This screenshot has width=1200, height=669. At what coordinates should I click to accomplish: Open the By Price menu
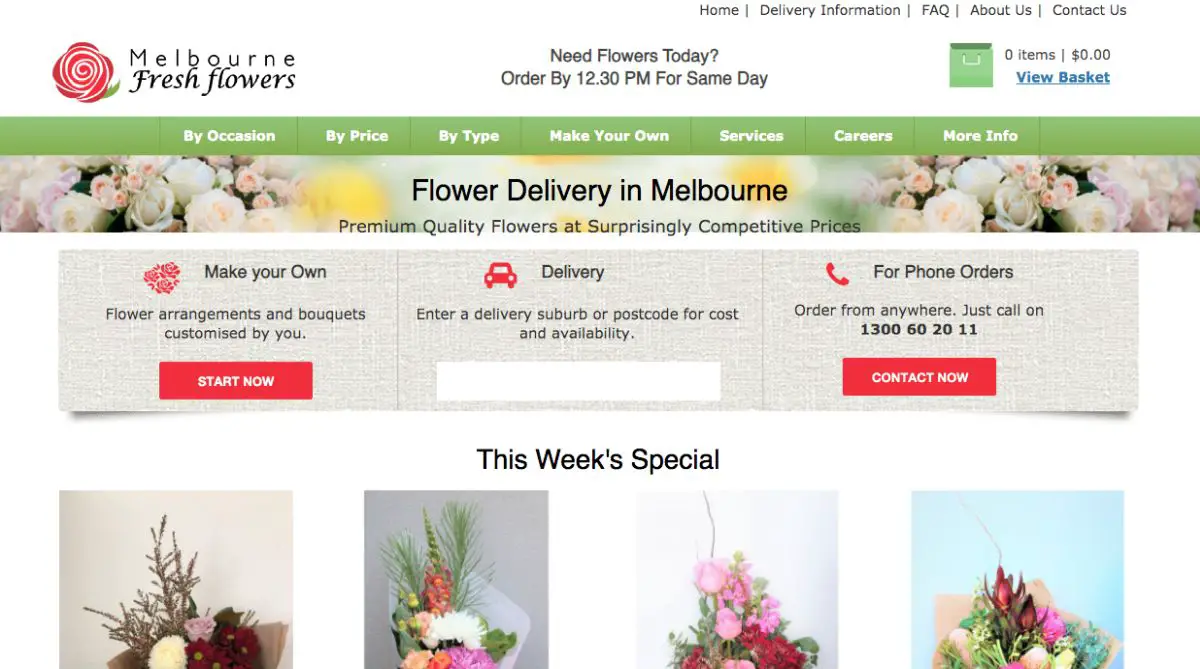tap(357, 136)
